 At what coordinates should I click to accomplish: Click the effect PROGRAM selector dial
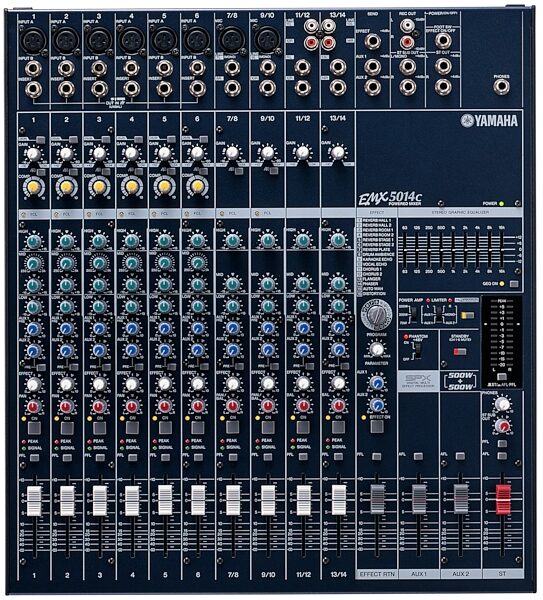click(x=376, y=315)
